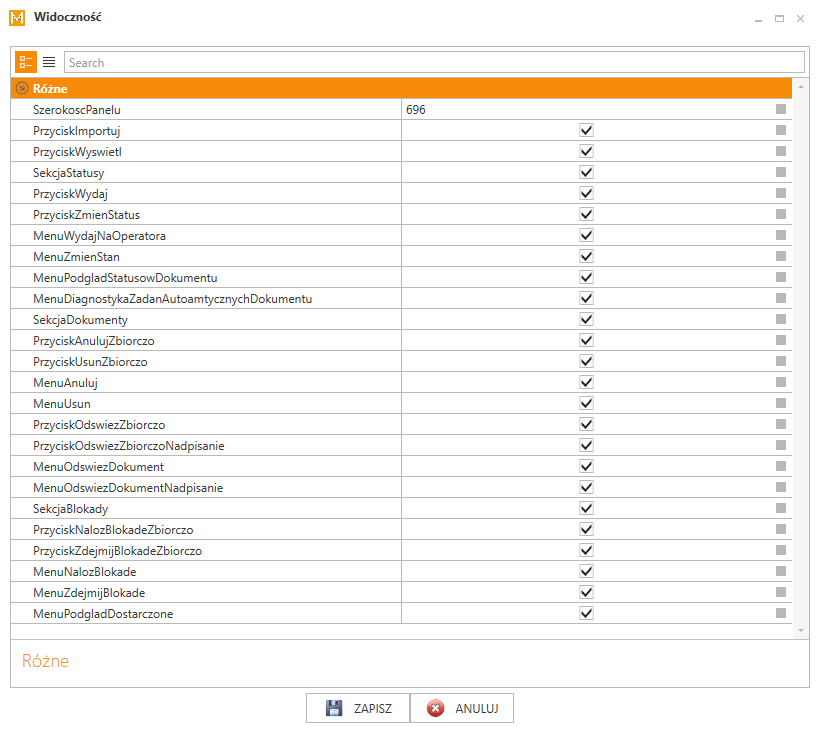
Task: Save changes with the ZAPISZ button
Action: (358, 708)
